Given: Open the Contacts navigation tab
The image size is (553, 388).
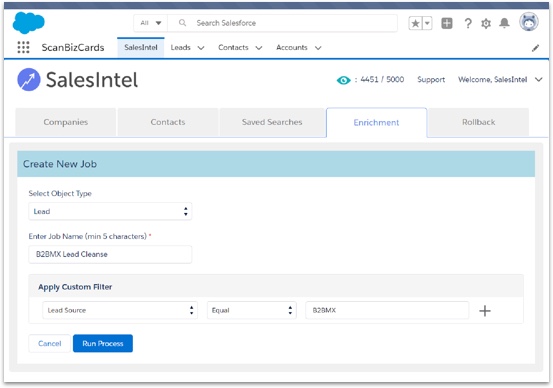Looking at the screenshot, I should 233,47.
